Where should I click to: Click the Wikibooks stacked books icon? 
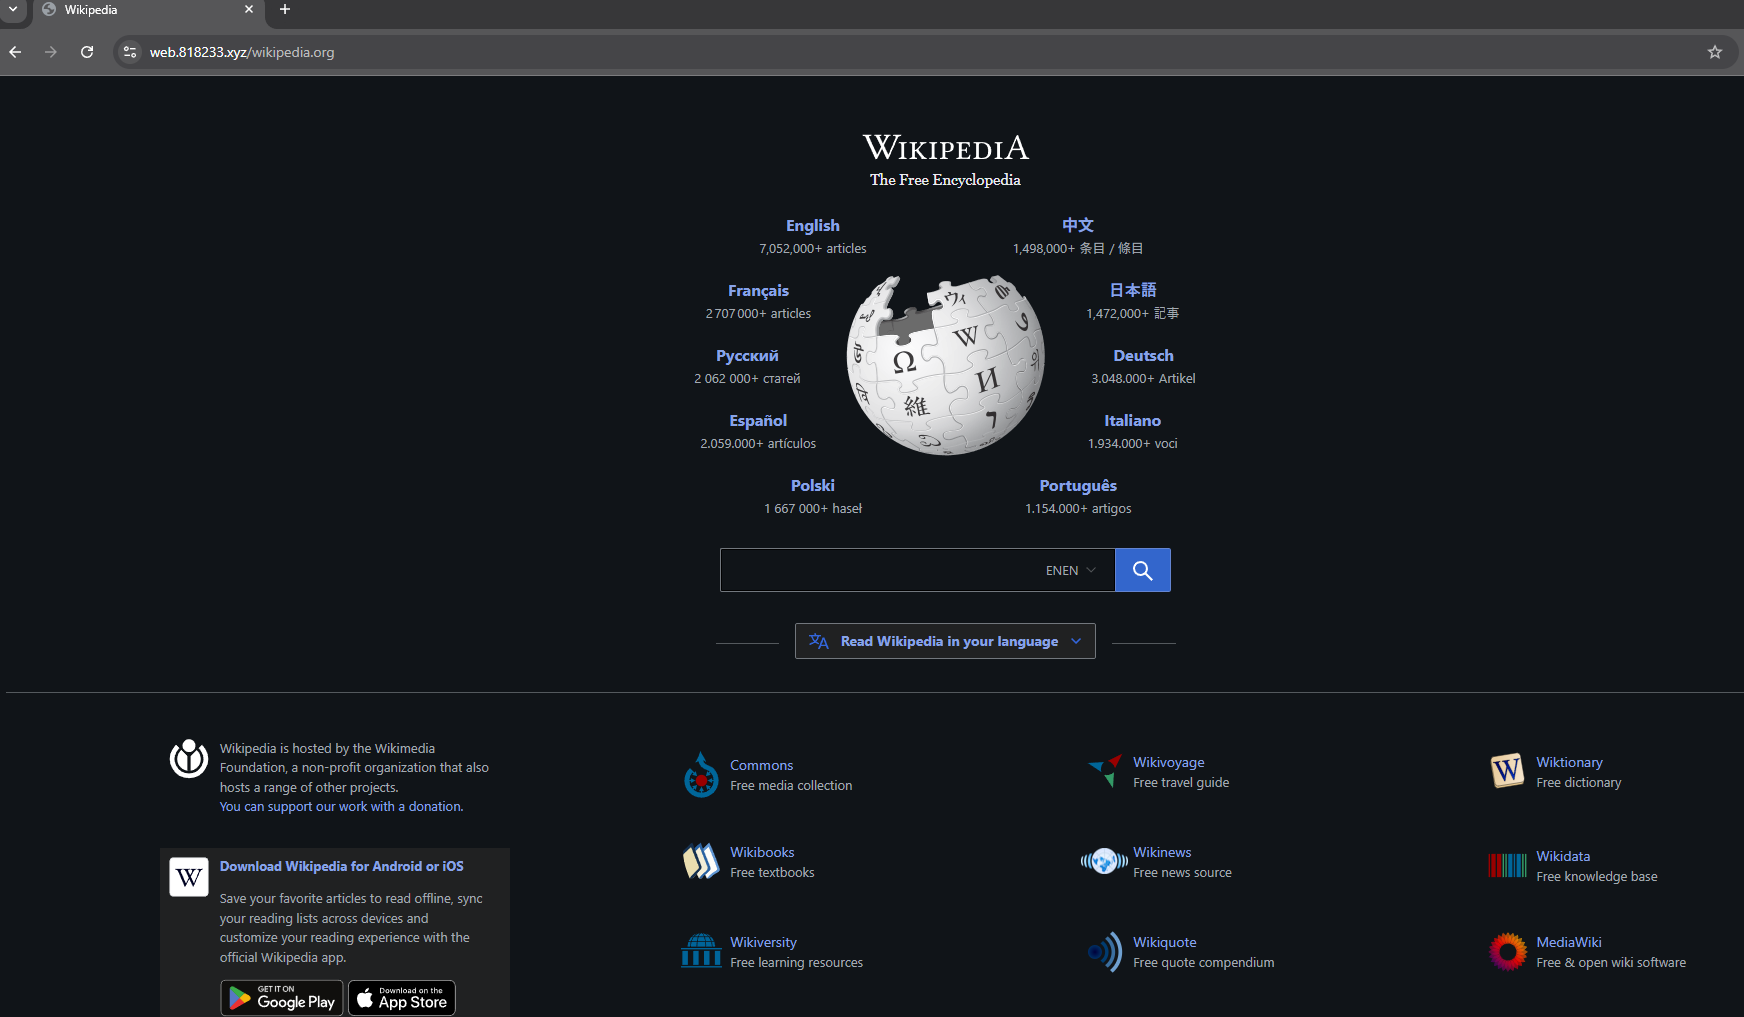pos(701,861)
